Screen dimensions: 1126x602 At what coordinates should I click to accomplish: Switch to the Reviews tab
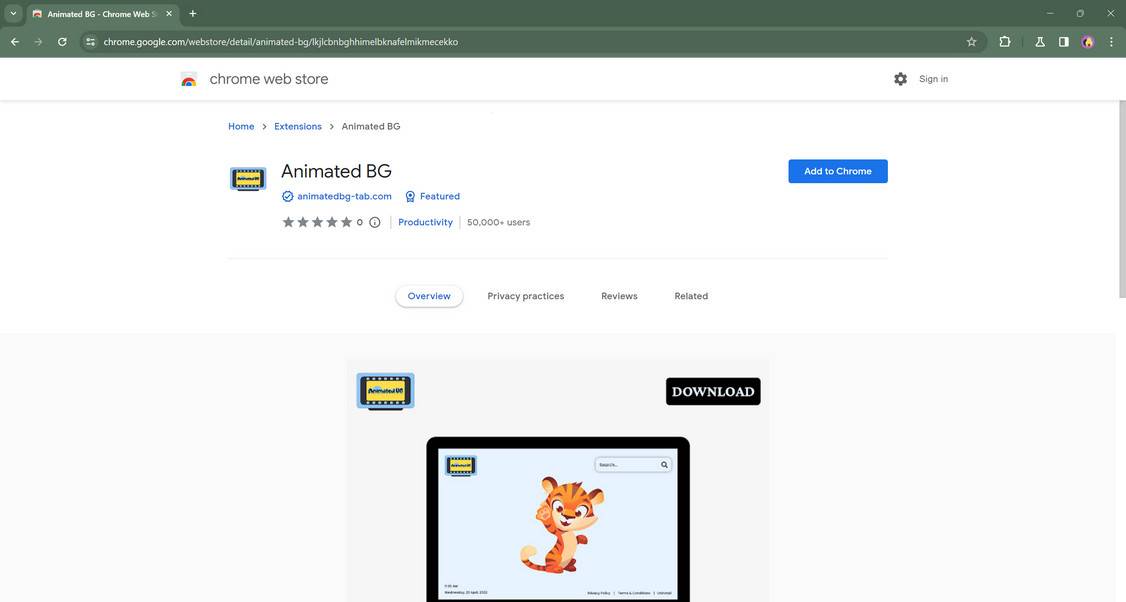(619, 296)
